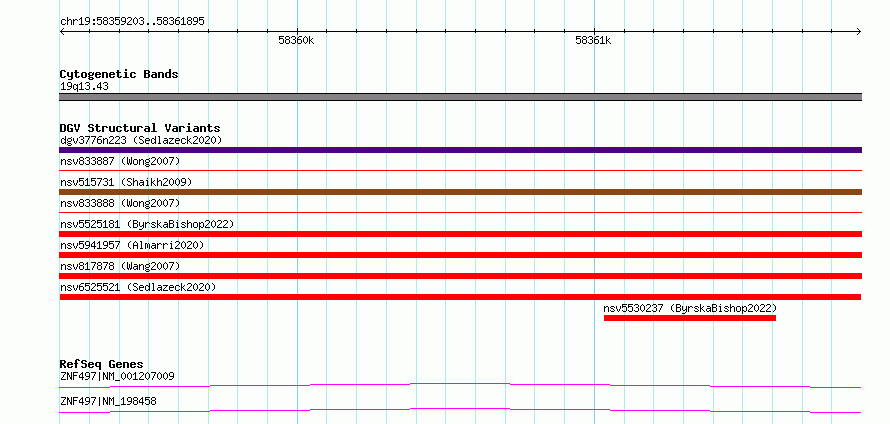890x424 pixels.
Task: Click the red nsv6525521 variant bar
Action: click(460, 297)
